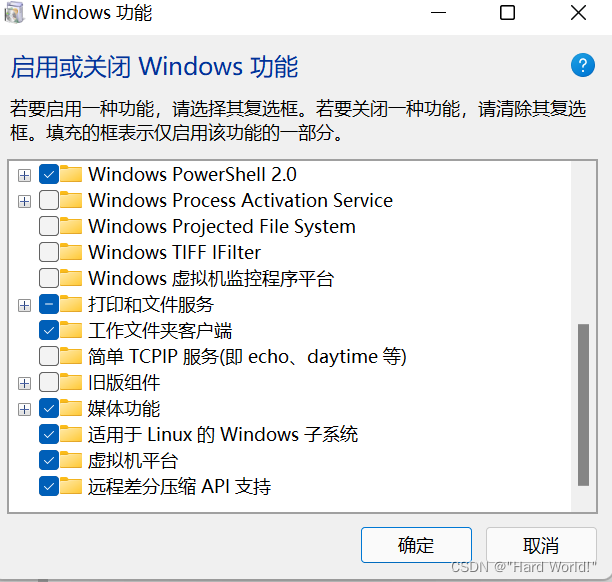This screenshot has height=582, width=612.
Task: Expand Windows Process Activation Service node
Action: 25,201
